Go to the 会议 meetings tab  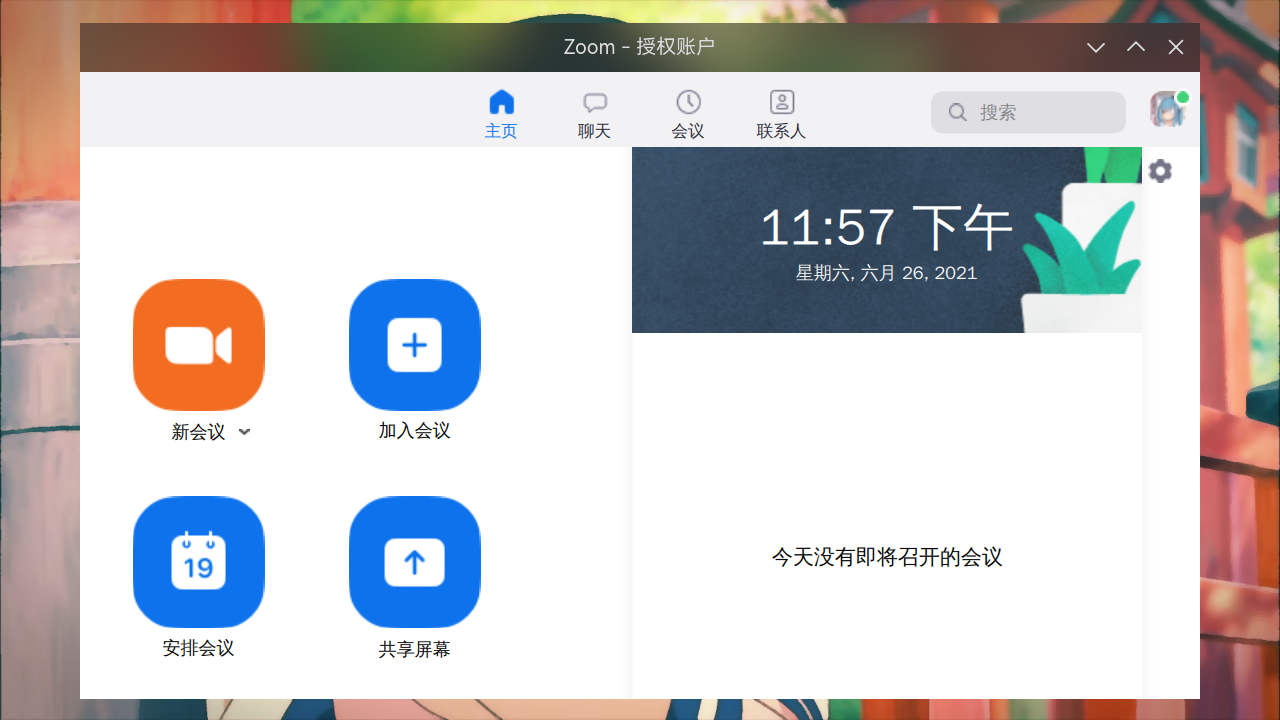(x=688, y=113)
